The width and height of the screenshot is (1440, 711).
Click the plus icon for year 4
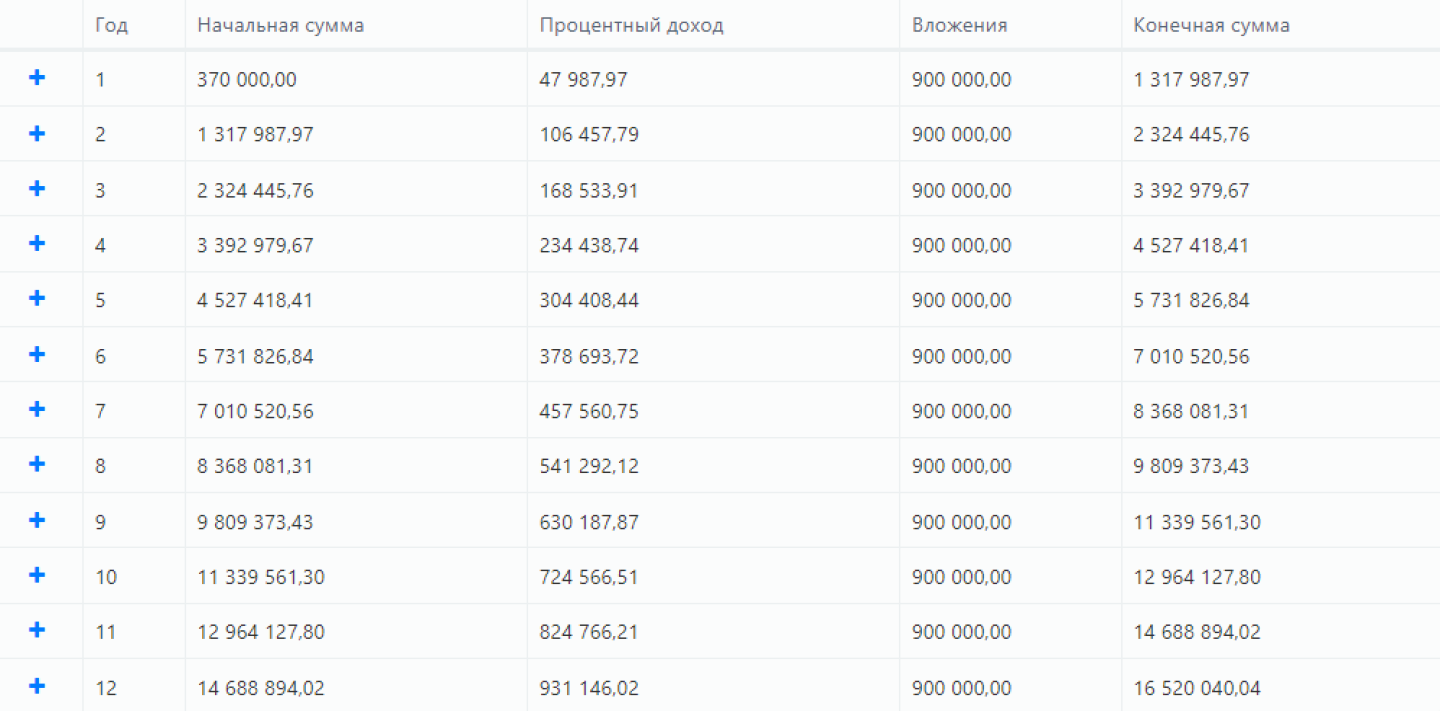click(x=37, y=243)
